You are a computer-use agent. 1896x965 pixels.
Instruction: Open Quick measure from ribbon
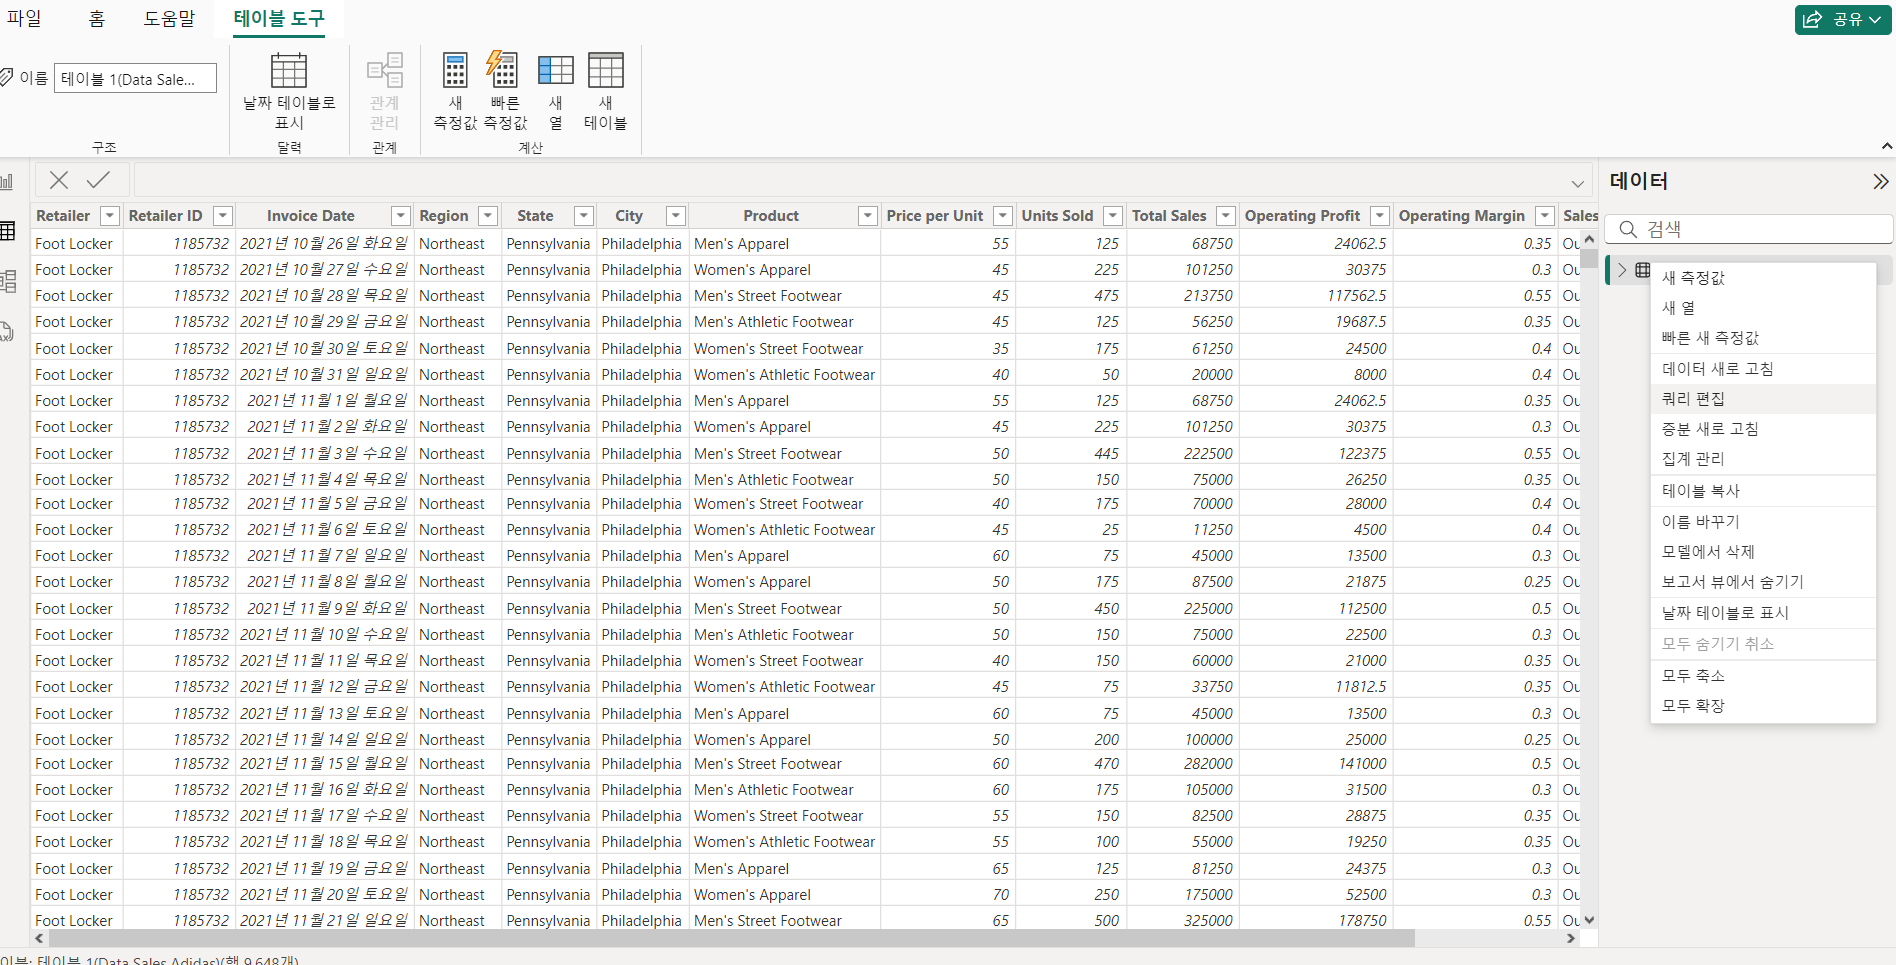pos(505,90)
